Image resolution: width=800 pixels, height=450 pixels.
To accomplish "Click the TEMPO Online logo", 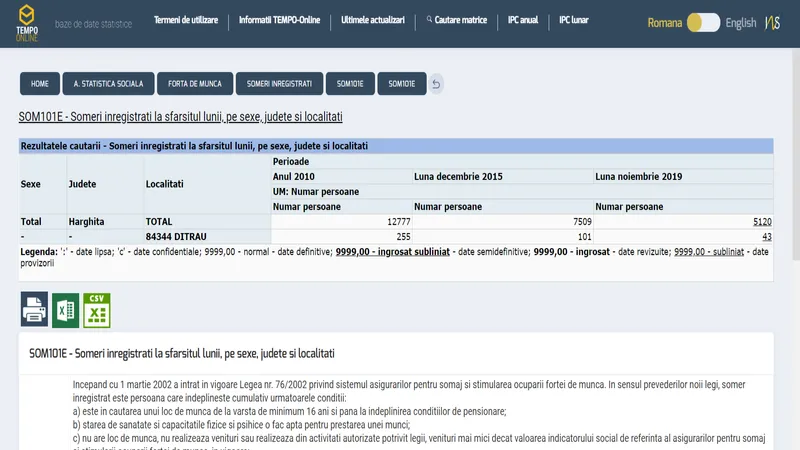I will click(x=25, y=23).
